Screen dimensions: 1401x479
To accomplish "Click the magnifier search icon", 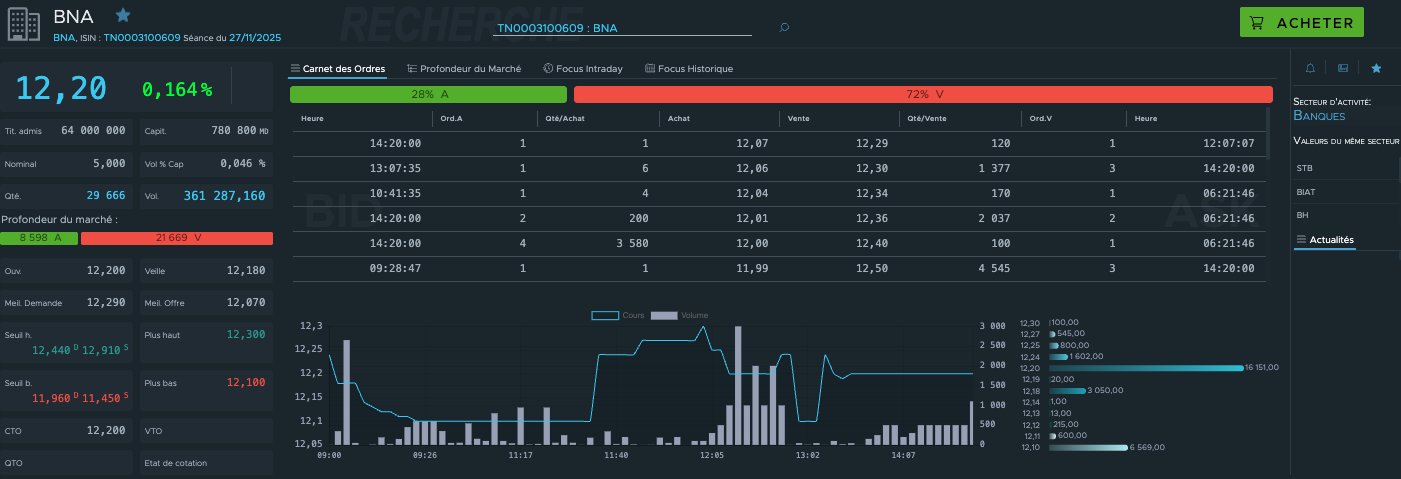I will point(784,27).
